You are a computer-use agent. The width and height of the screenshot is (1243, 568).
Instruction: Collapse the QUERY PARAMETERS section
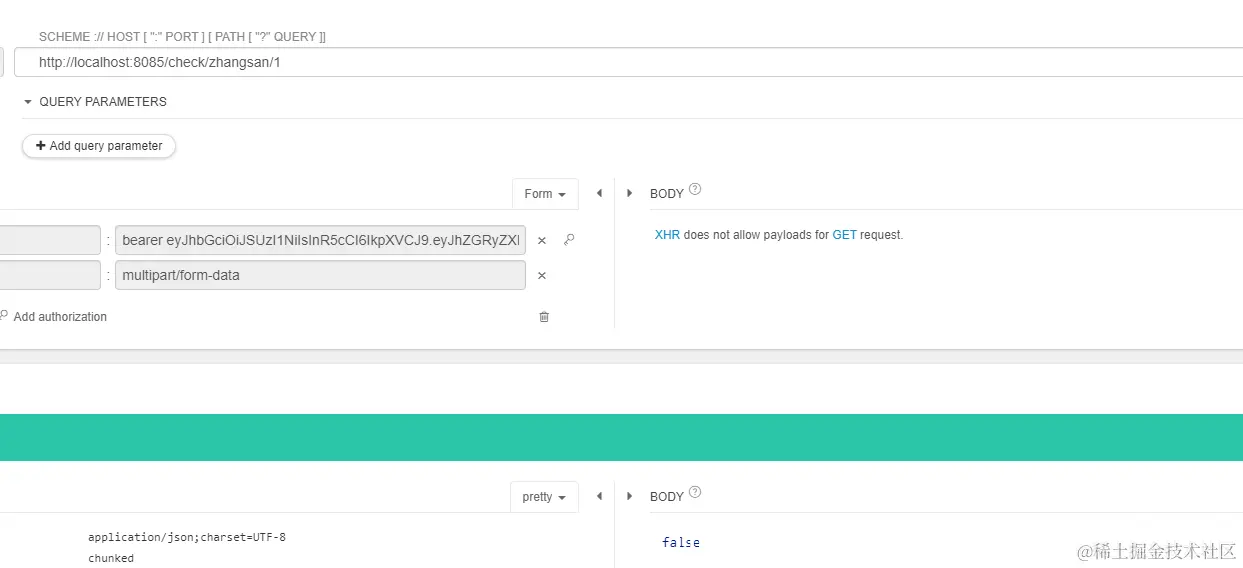point(28,102)
